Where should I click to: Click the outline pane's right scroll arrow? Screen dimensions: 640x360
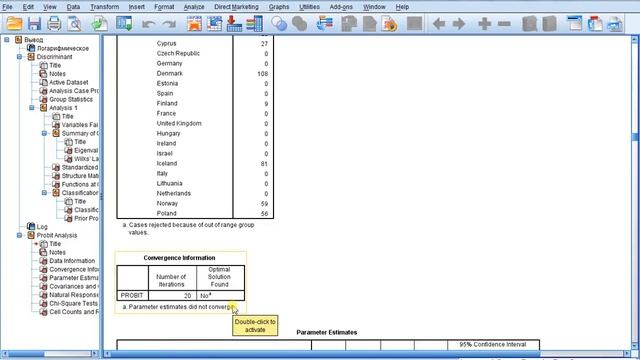point(95,353)
